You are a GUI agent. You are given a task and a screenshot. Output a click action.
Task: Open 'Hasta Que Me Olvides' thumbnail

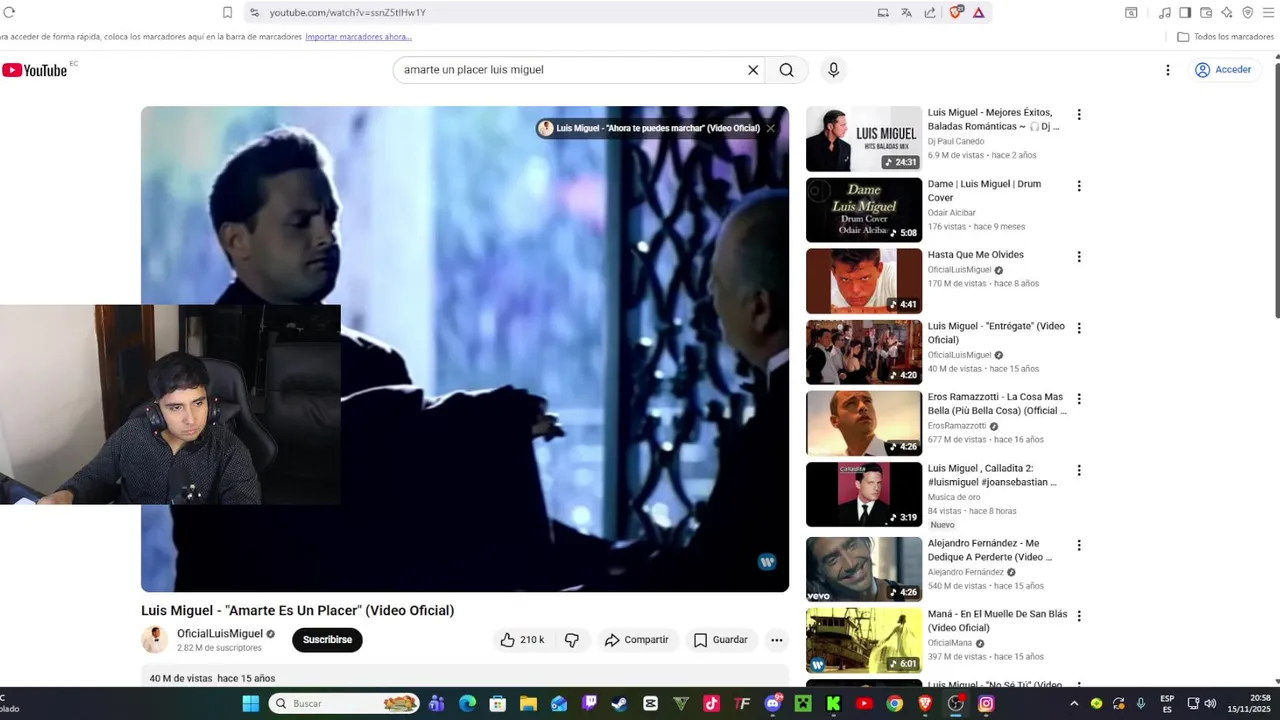(x=864, y=281)
